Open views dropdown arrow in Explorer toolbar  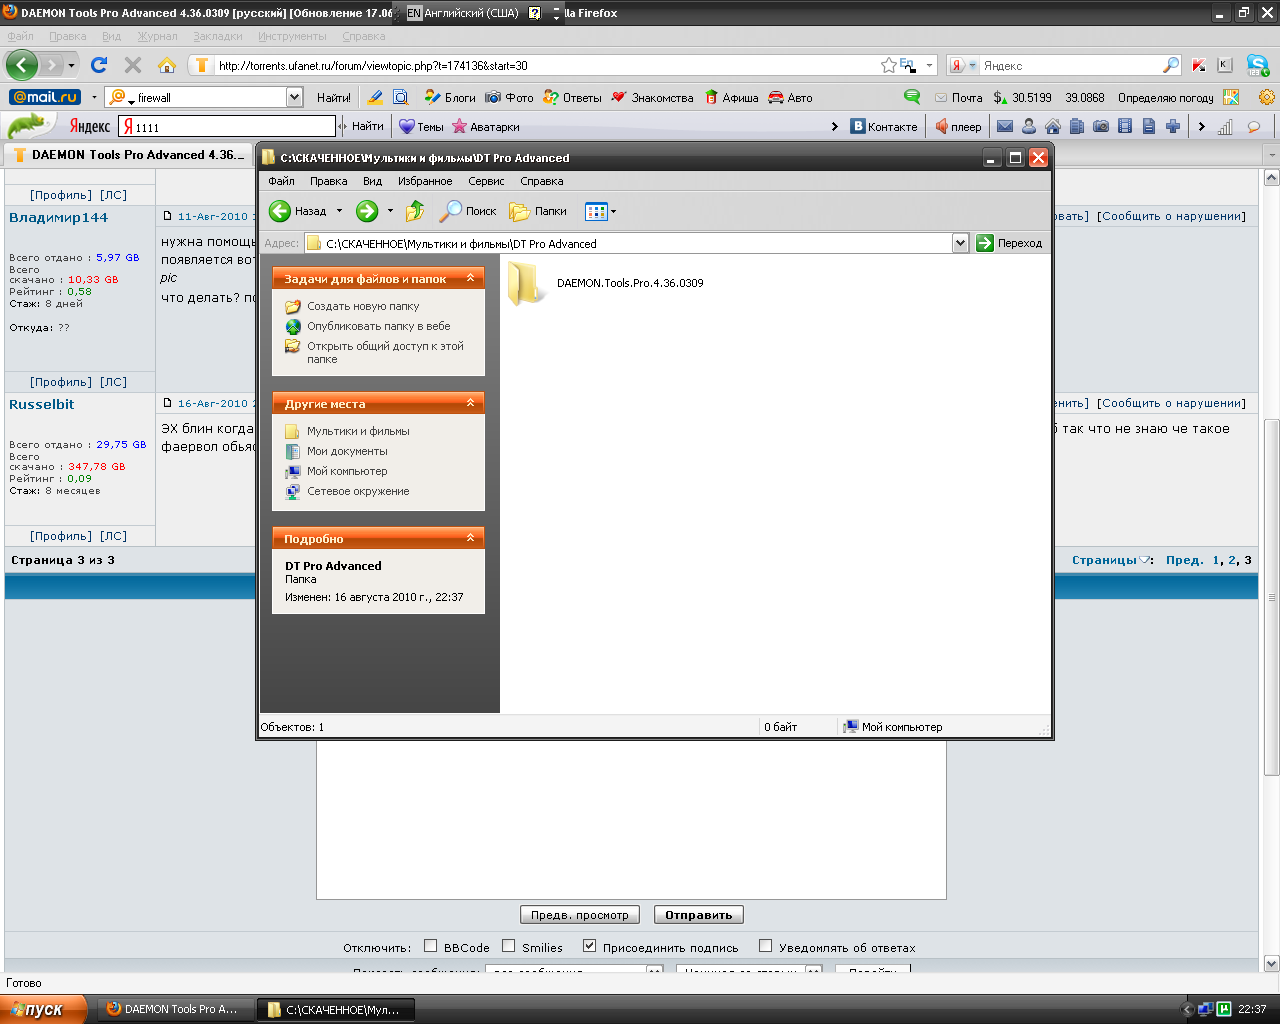(613, 211)
